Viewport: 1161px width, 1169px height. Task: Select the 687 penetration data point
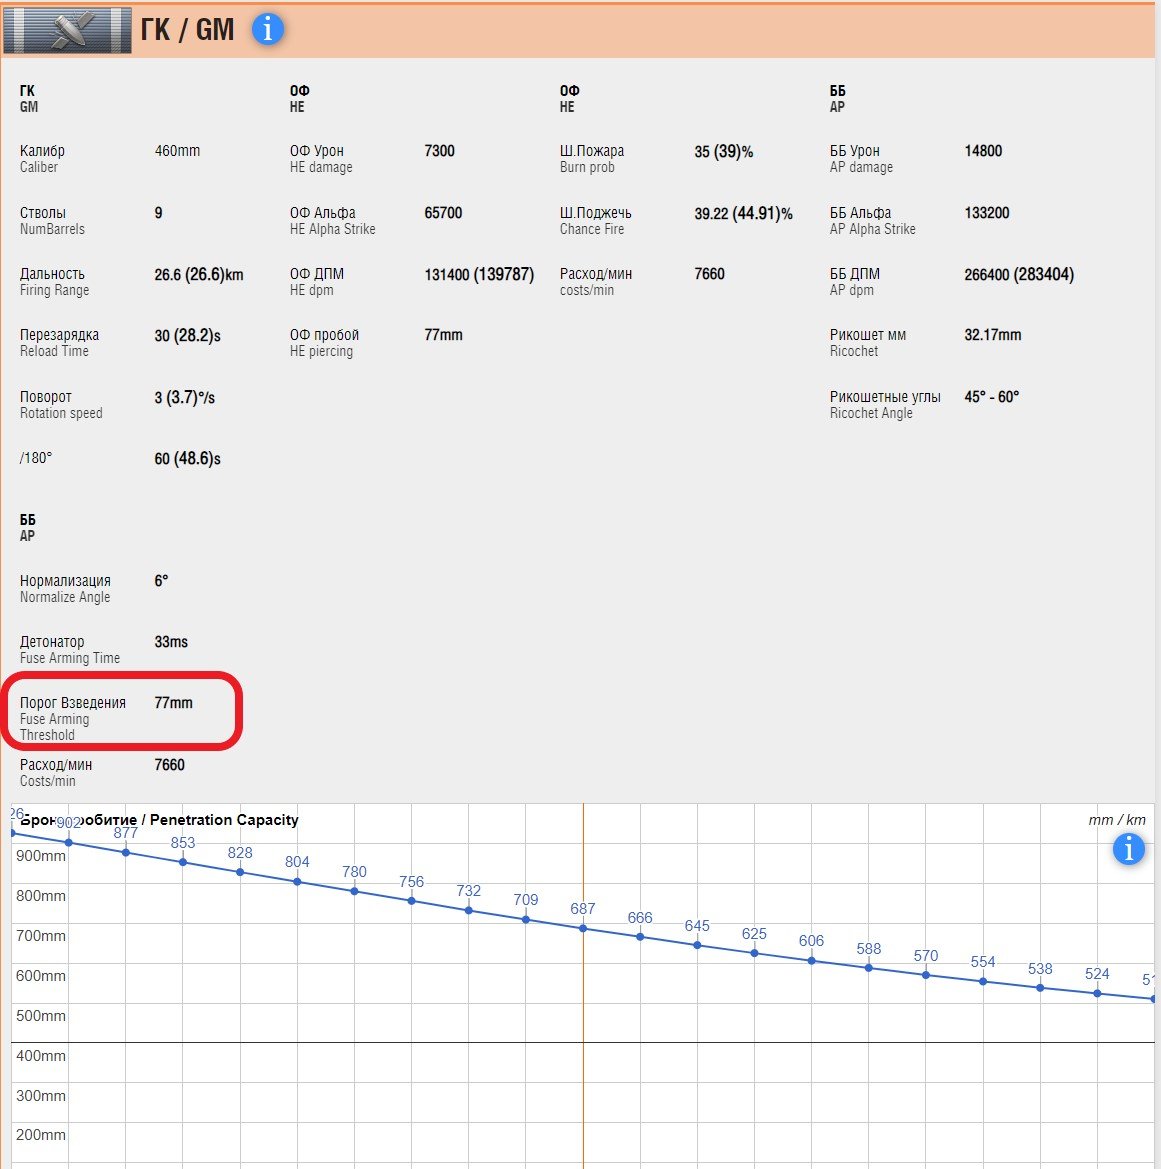pyautogui.click(x=583, y=928)
